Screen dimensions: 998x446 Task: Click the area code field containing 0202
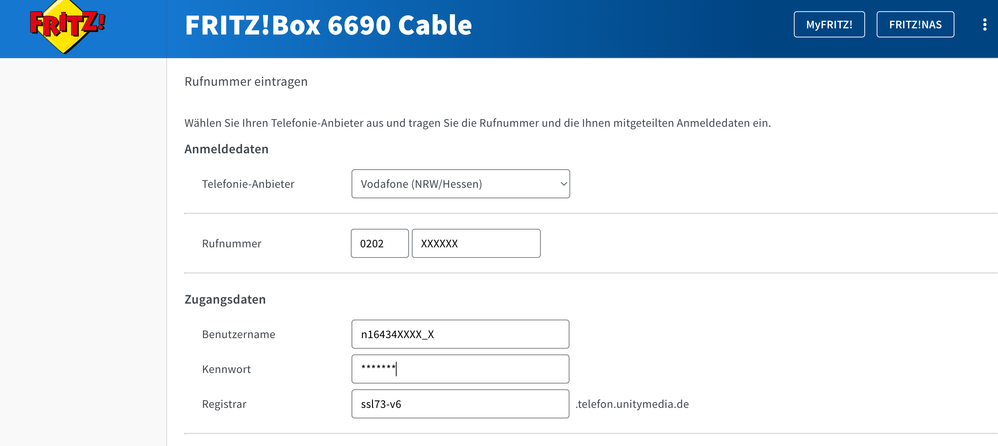pos(379,244)
